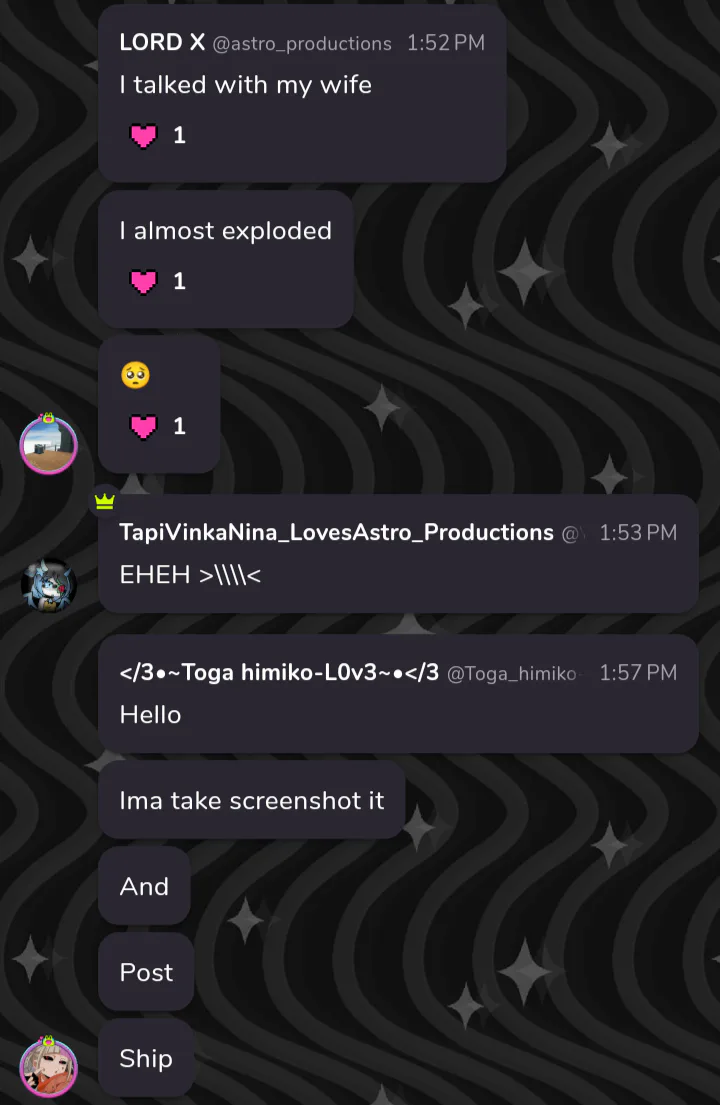The width and height of the screenshot is (720, 1105).
Task: Click the pink heart under "I talked with my wife"
Action: (144, 136)
